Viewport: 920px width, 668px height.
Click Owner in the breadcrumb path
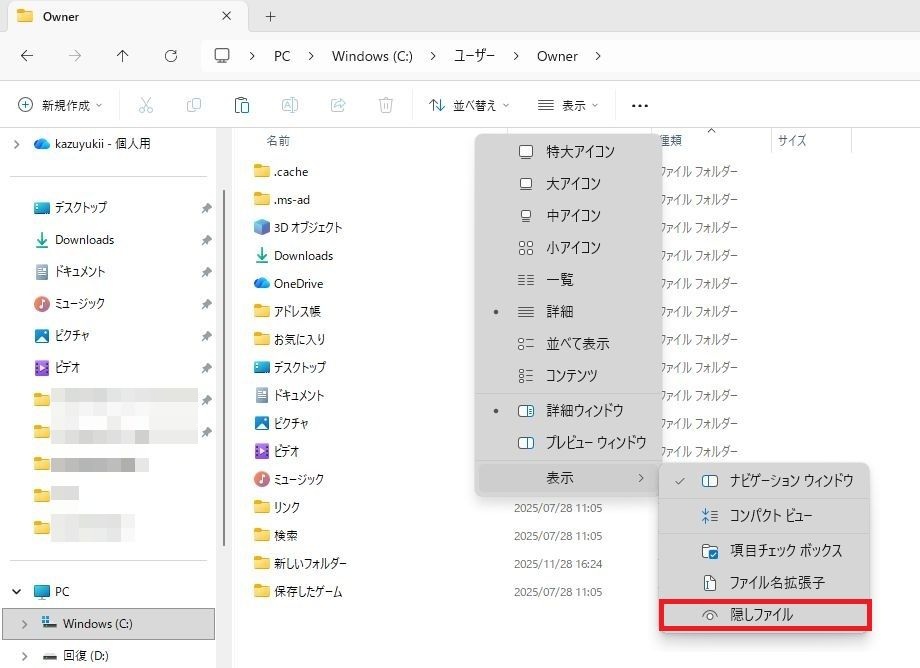coord(557,56)
